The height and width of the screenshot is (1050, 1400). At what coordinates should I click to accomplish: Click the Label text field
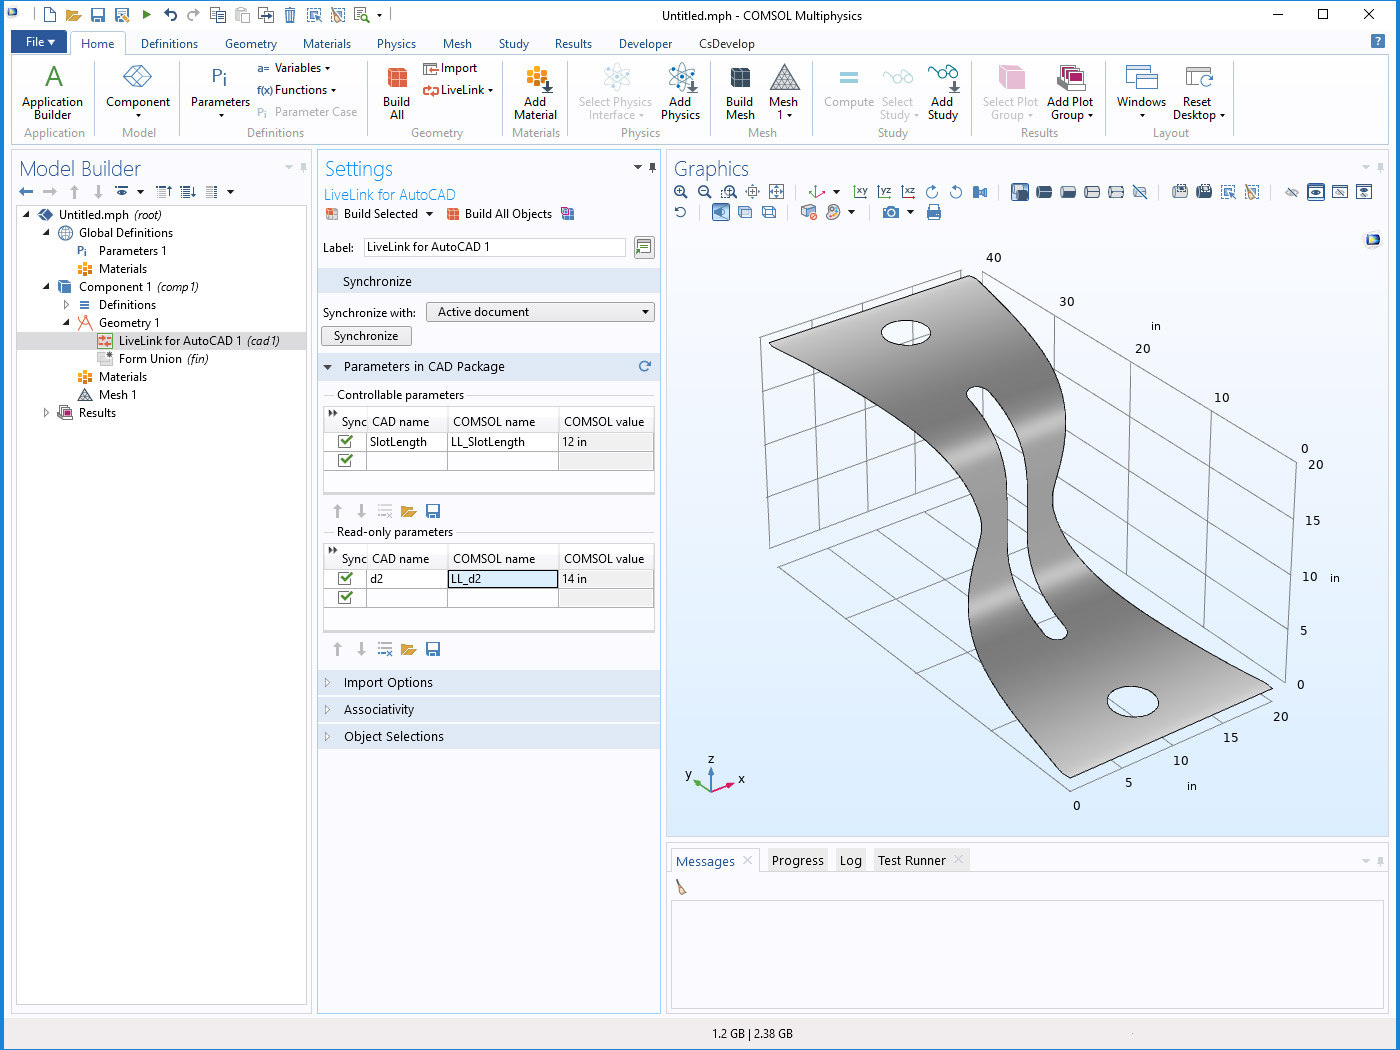coord(494,247)
